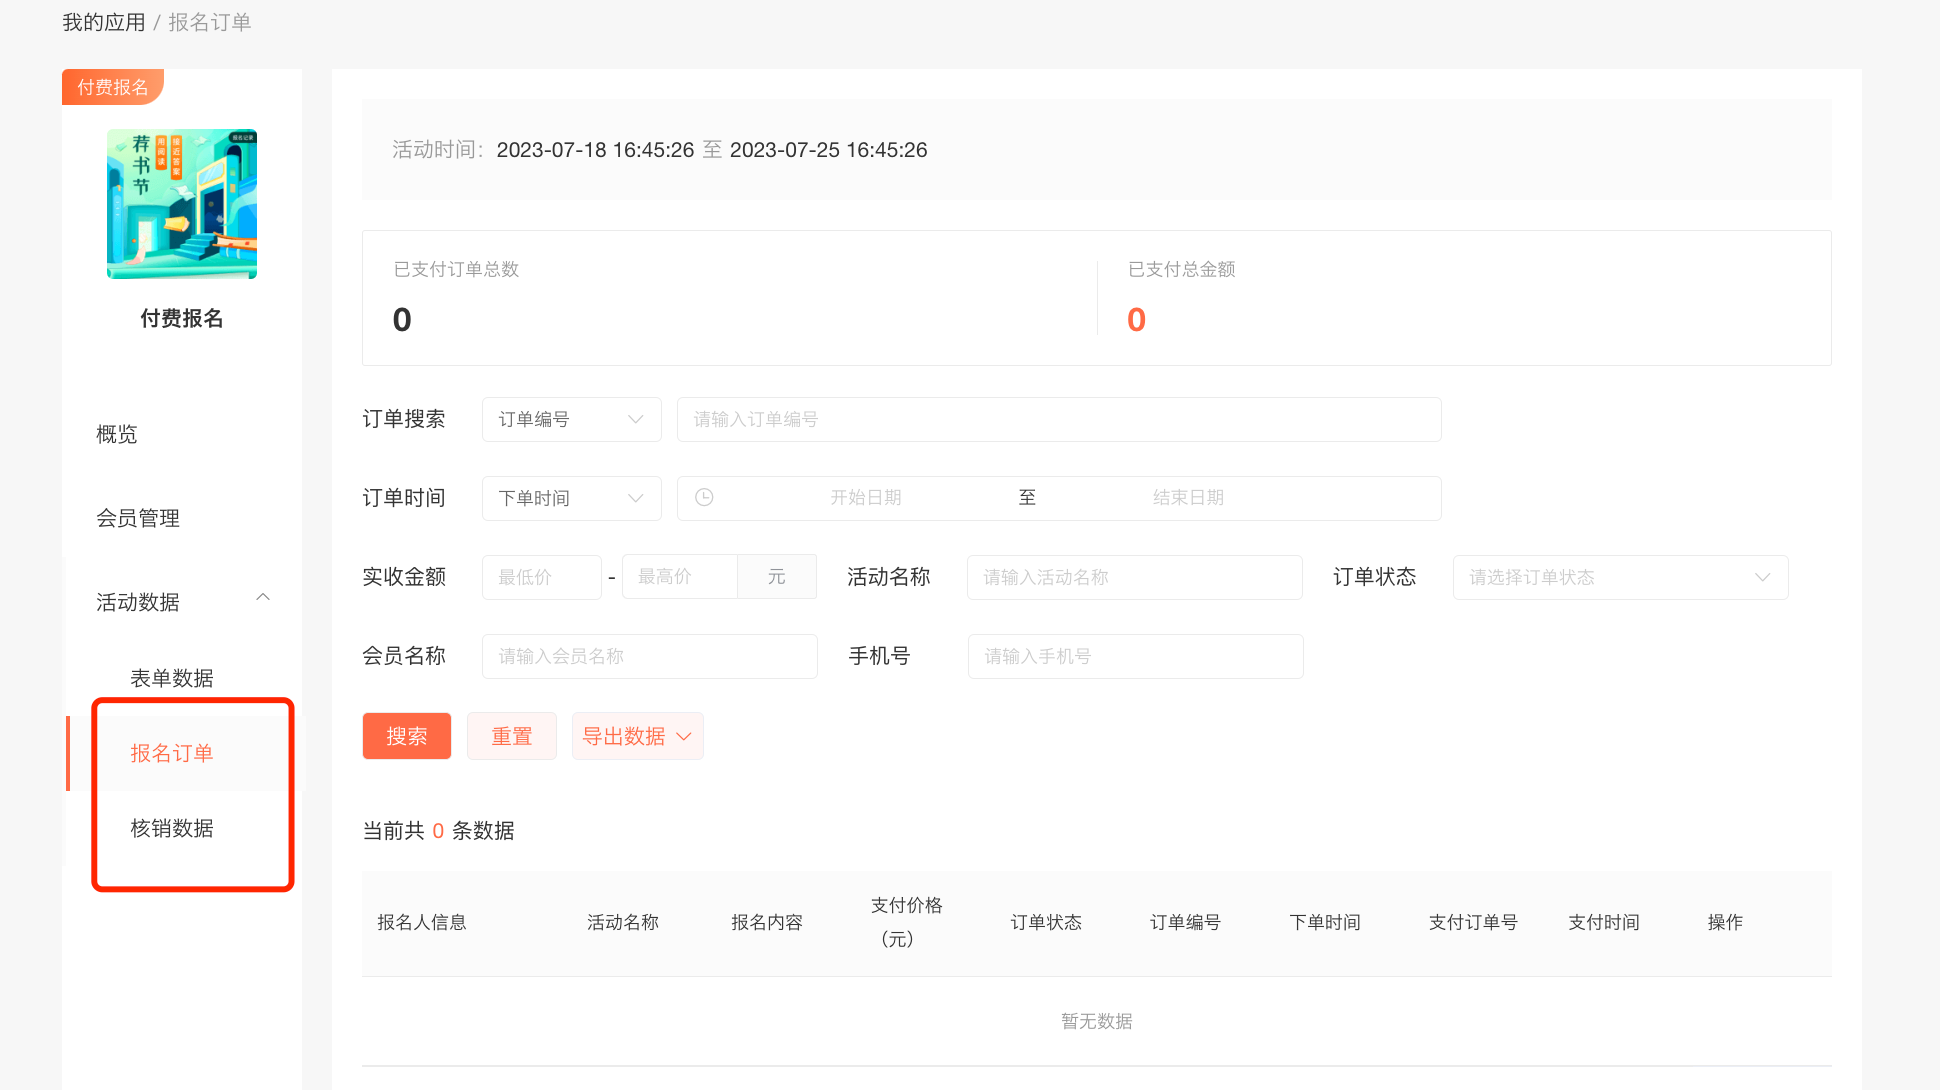This screenshot has width=1940, height=1090.
Task: Click 我的应用 breadcrumb link
Action: pos(104,22)
